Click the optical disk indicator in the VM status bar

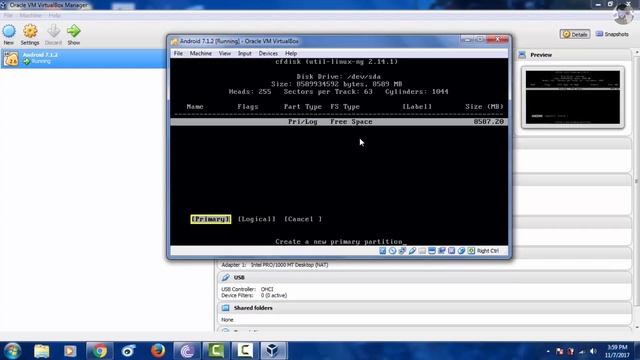tap(392, 251)
